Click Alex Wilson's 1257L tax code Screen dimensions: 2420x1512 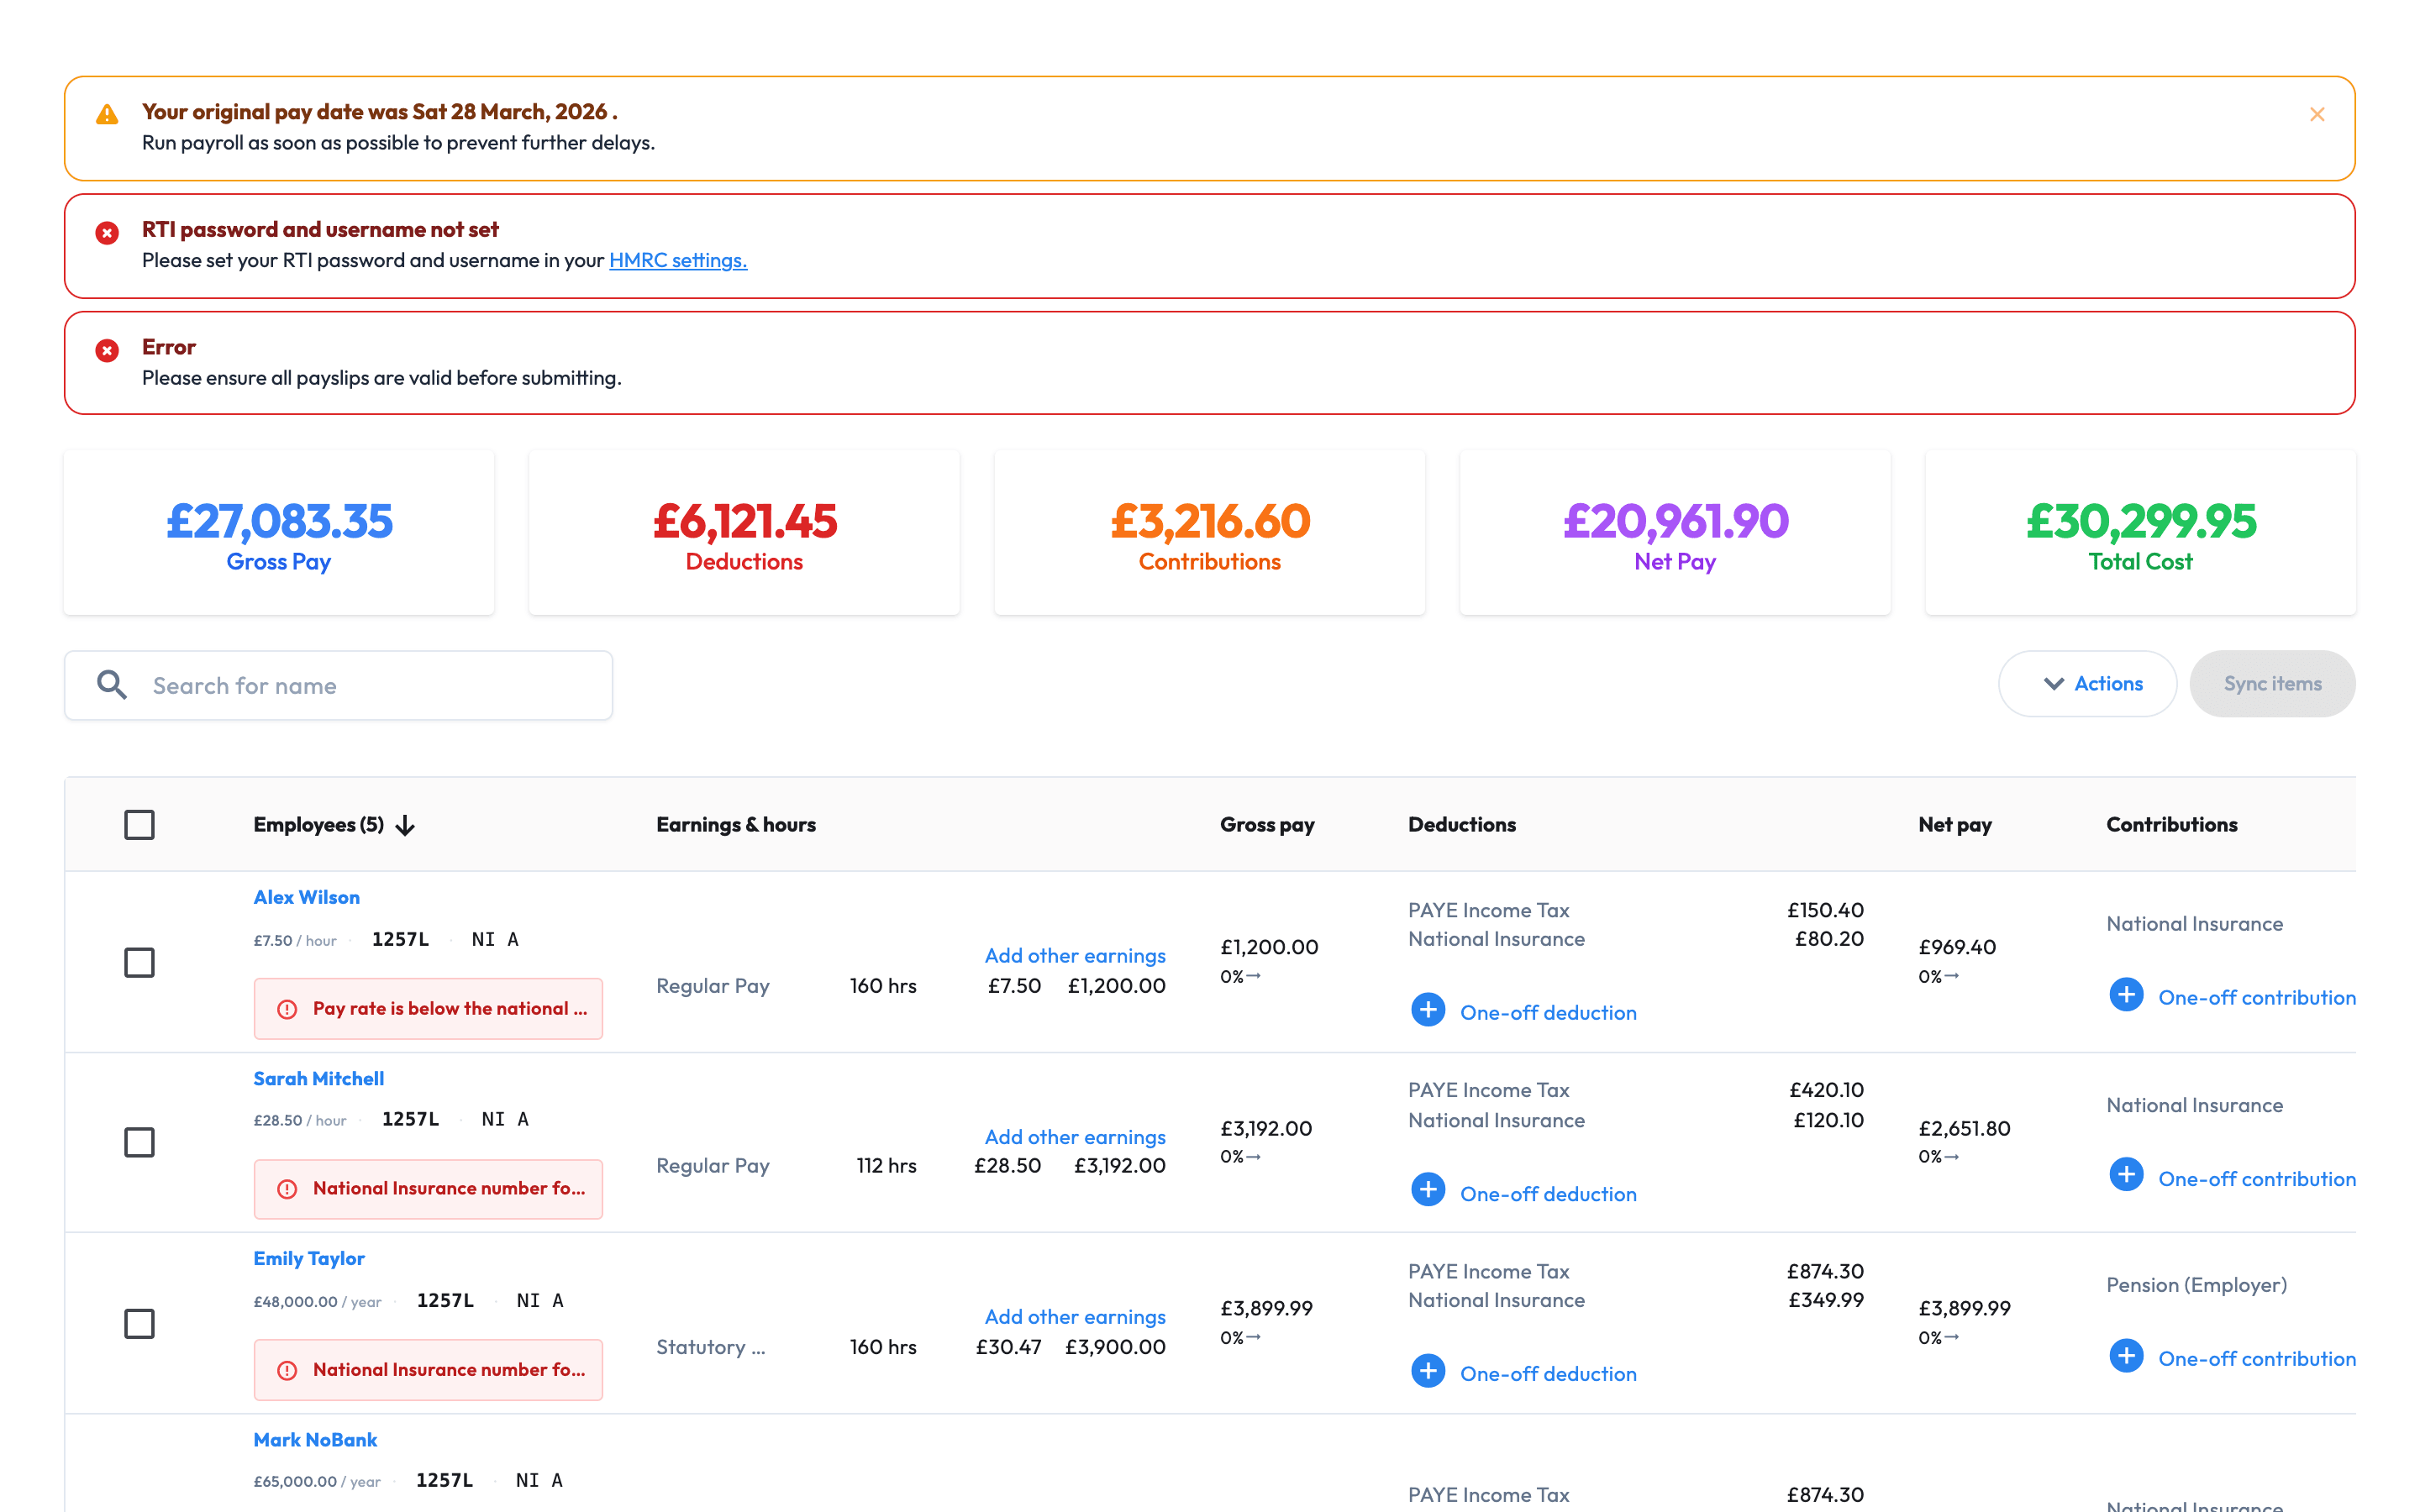pos(400,939)
